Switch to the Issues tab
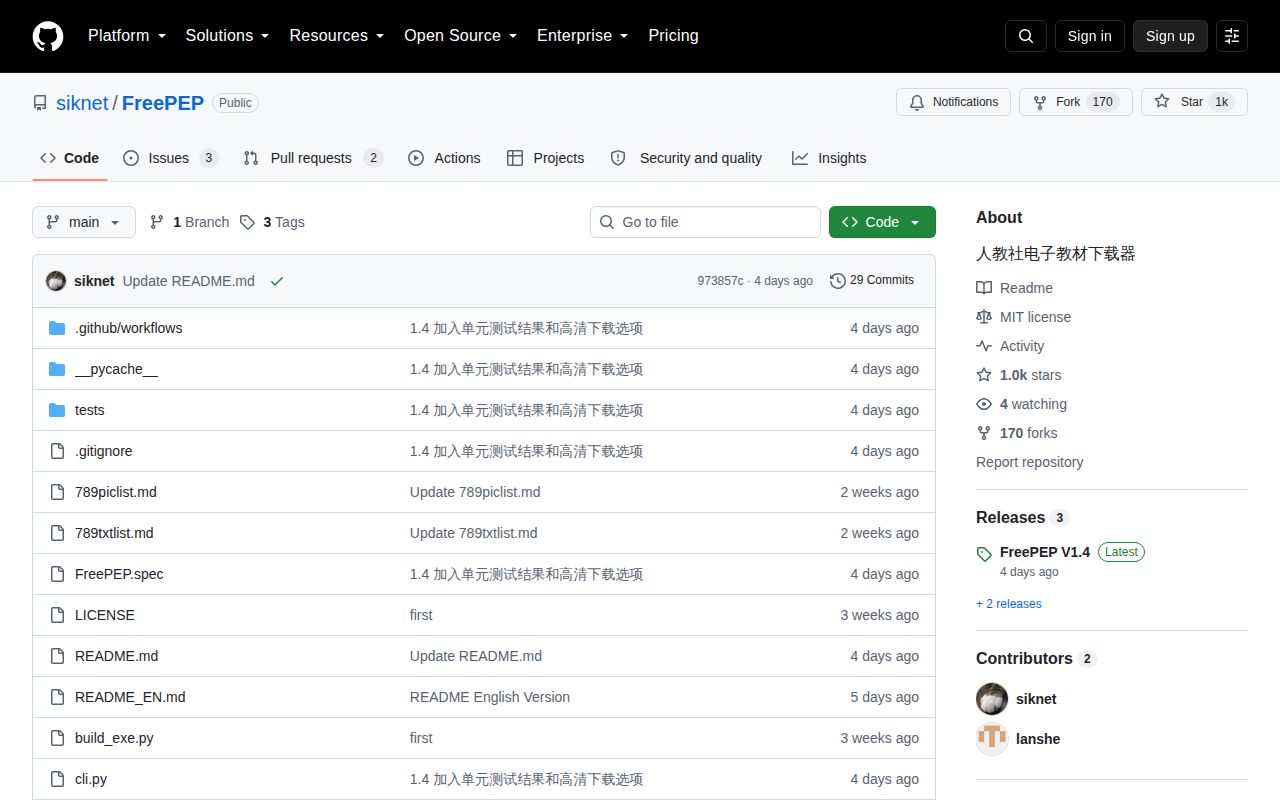 (170, 158)
